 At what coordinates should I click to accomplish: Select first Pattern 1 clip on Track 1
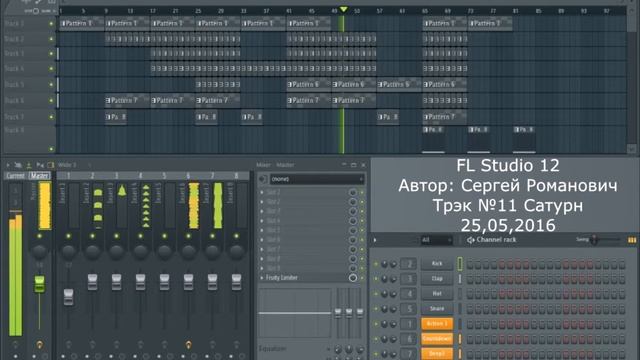82,24
